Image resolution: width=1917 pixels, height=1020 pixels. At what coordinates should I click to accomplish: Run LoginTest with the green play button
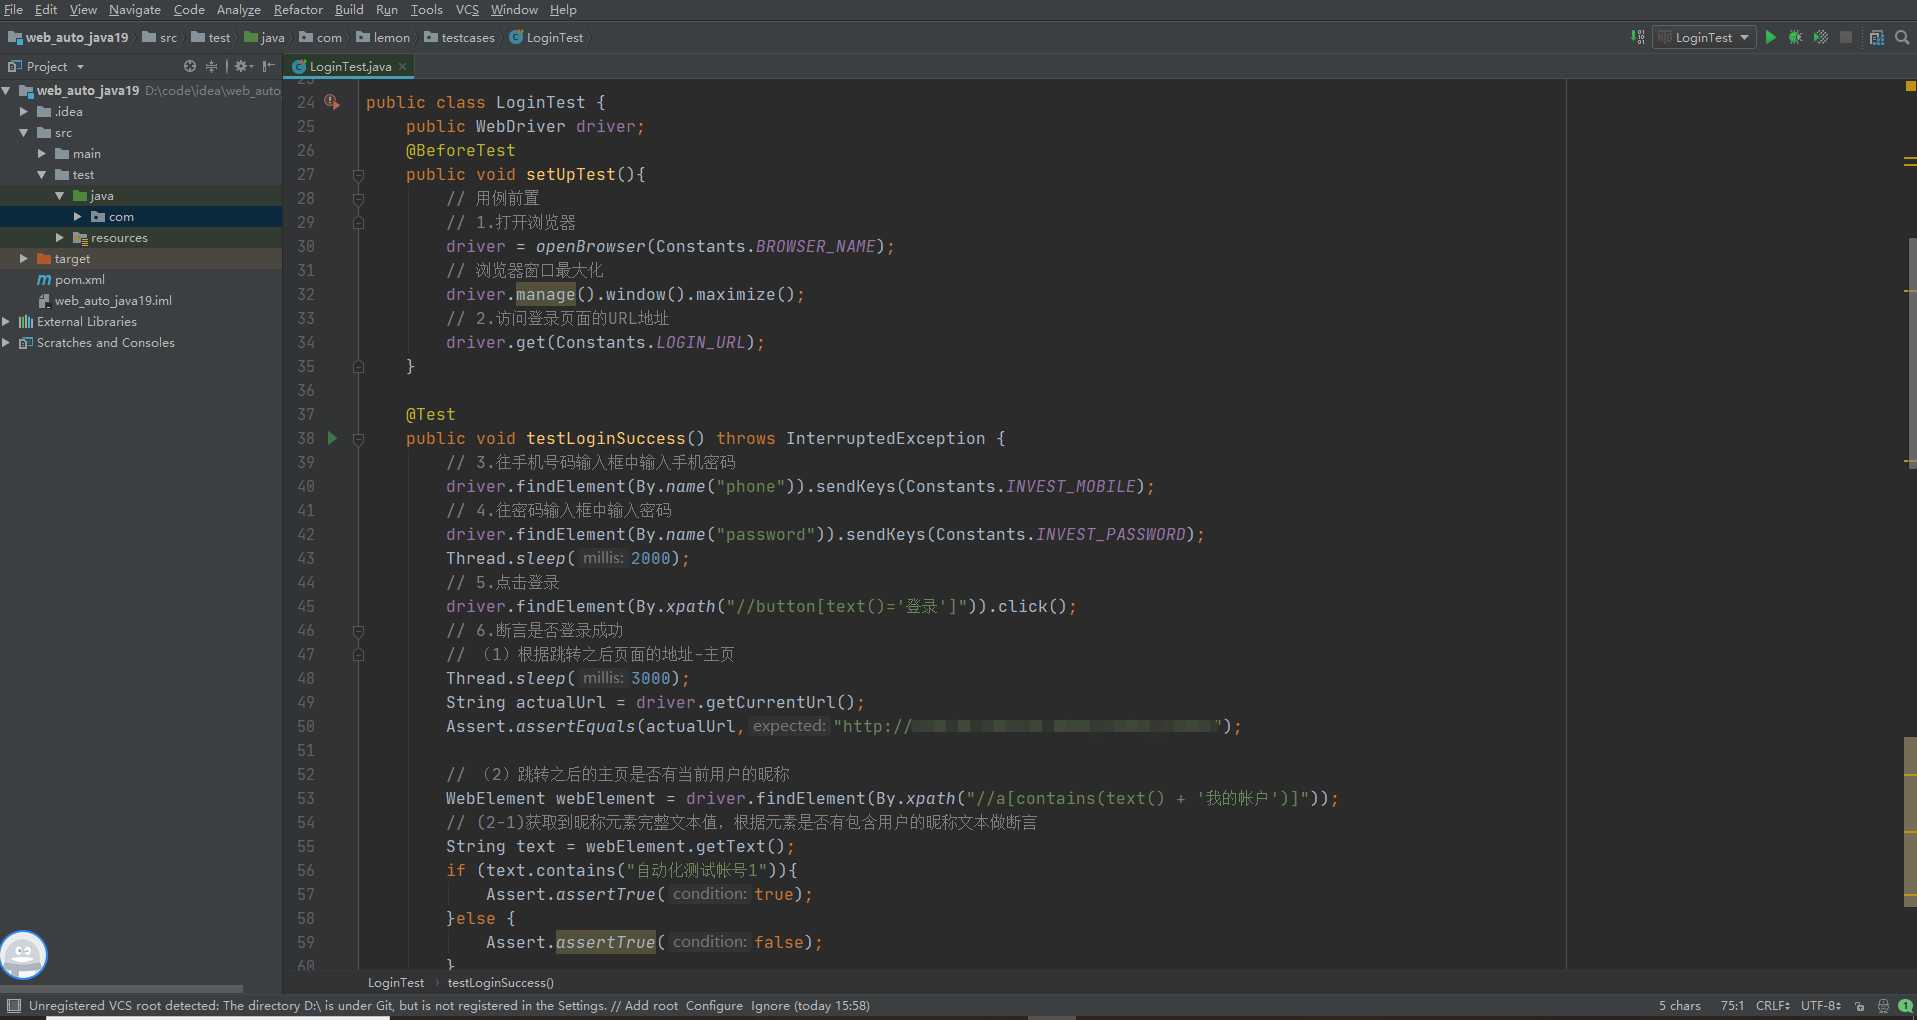(1771, 37)
